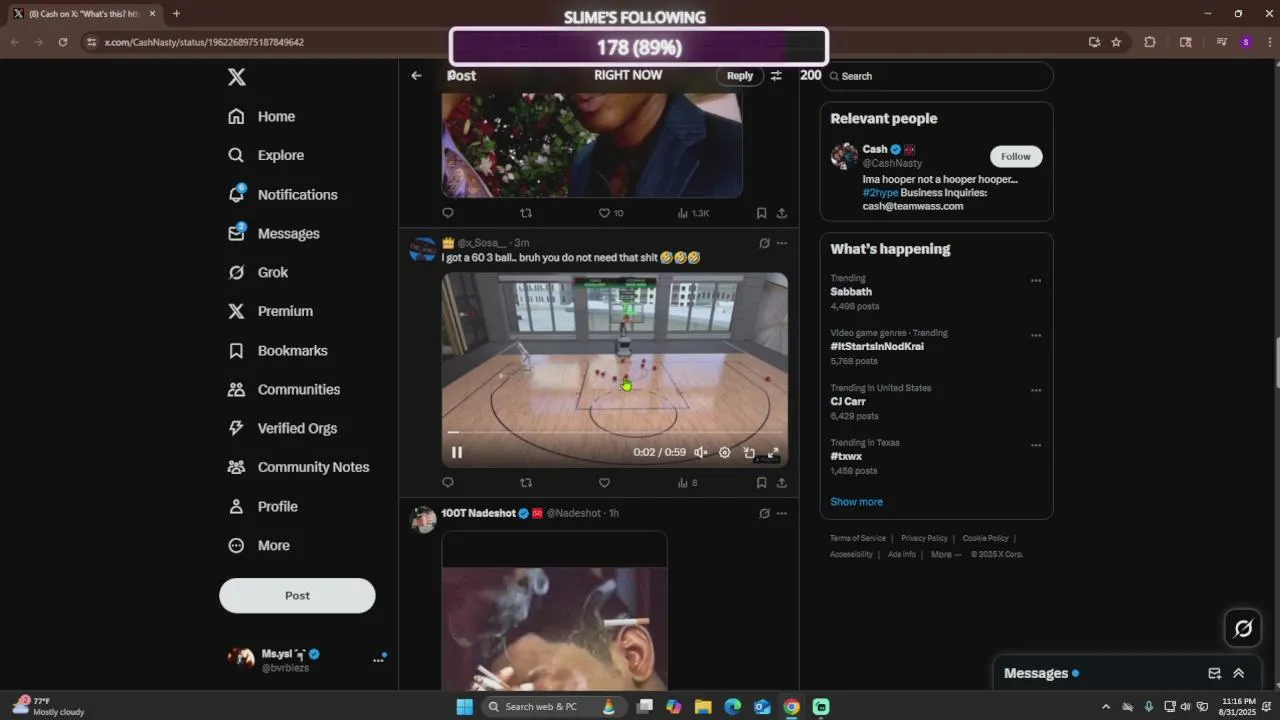Unmute the video with speaker icon

701,452
